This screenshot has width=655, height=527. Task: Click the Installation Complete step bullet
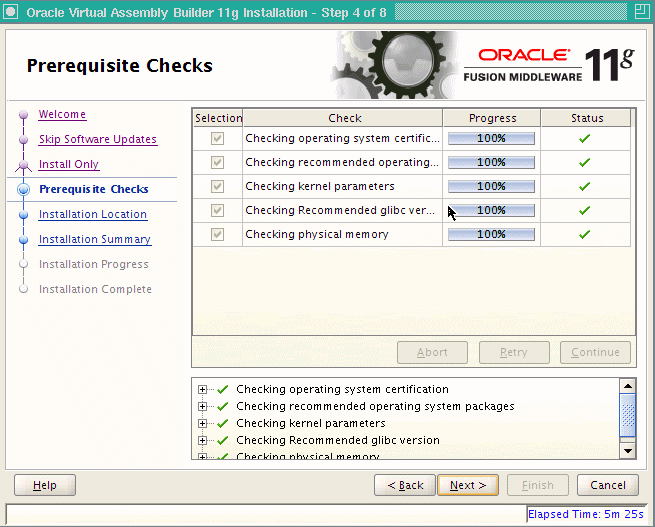[23, 289]
